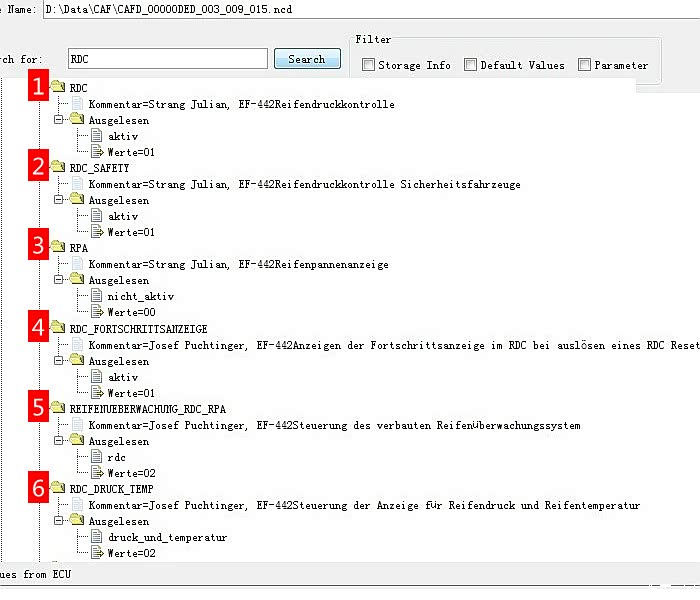The width and height of the screenshot is (700, 600).
Task: Click the REIFENUEBERWACHUNG_RDC_RPA folder icon
Action: [x=58, y=409]
